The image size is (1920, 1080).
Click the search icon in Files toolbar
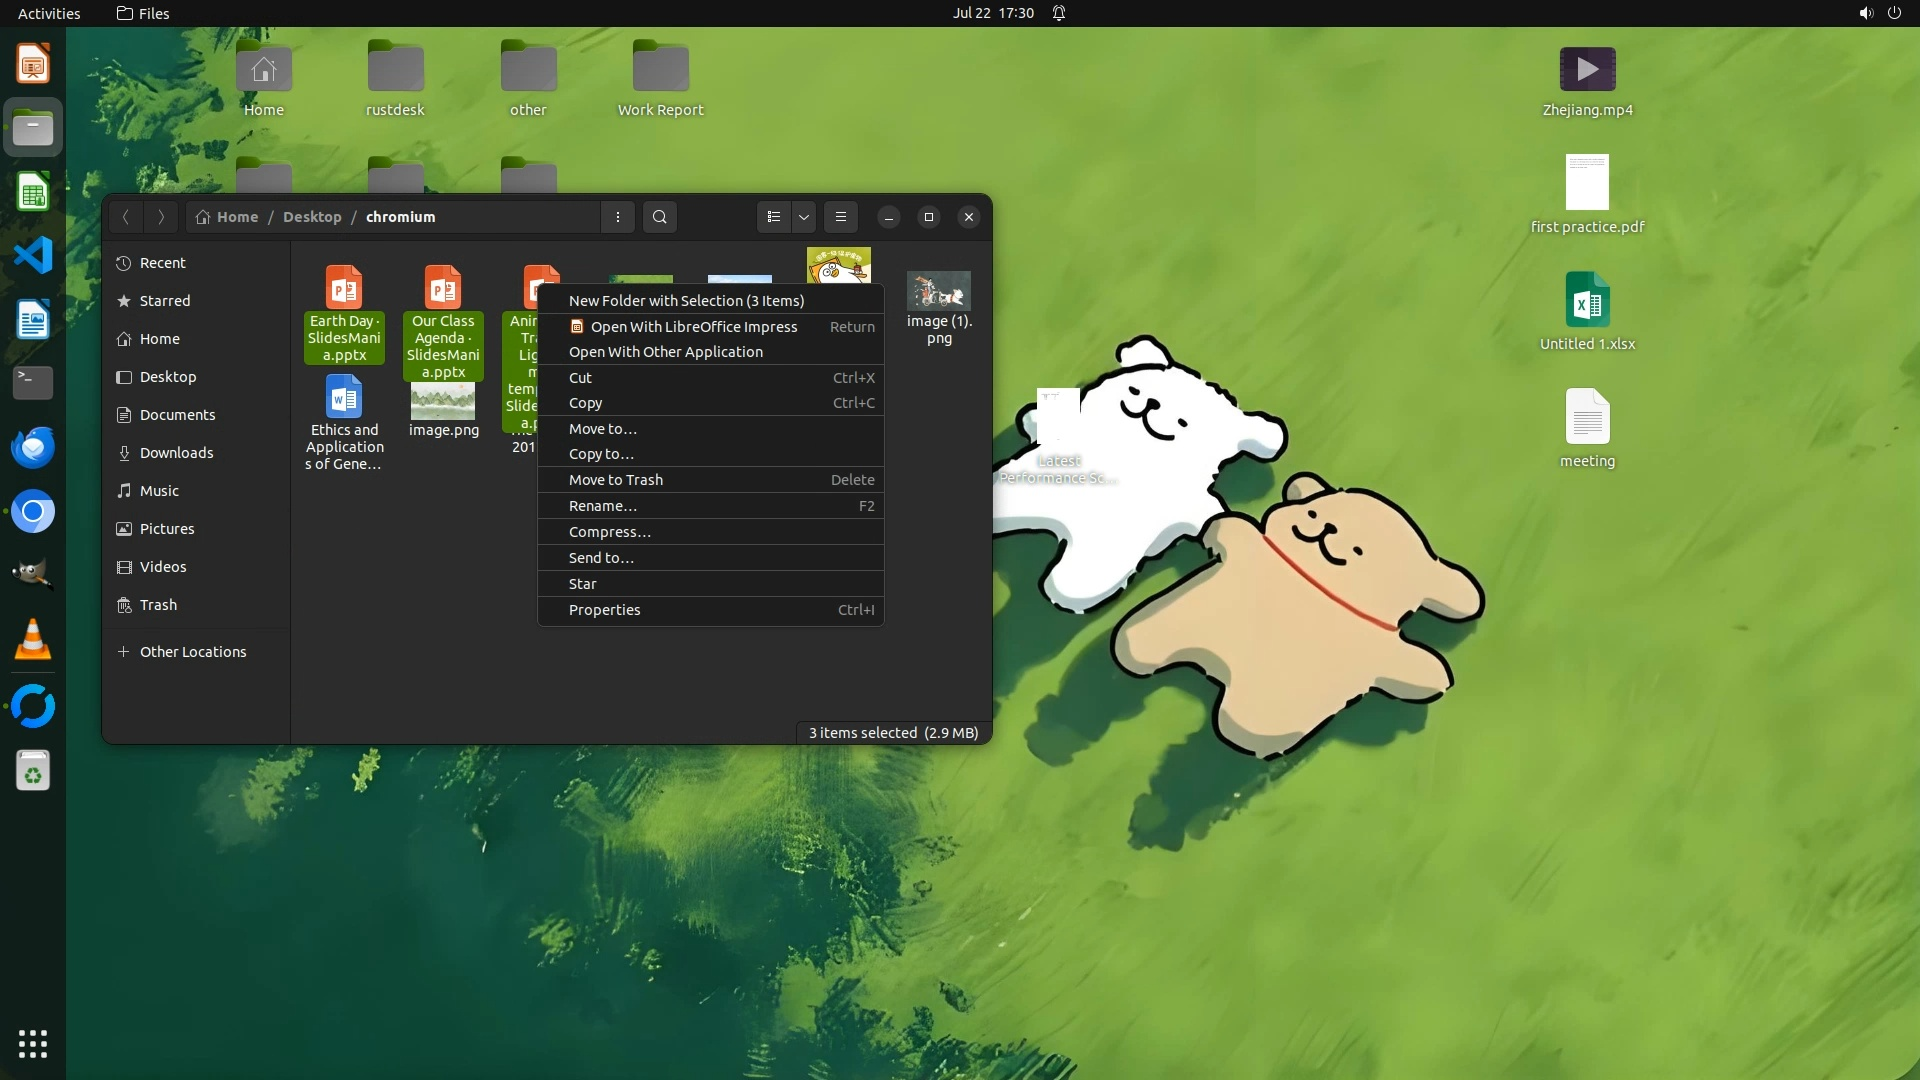[x=659, y=217]
